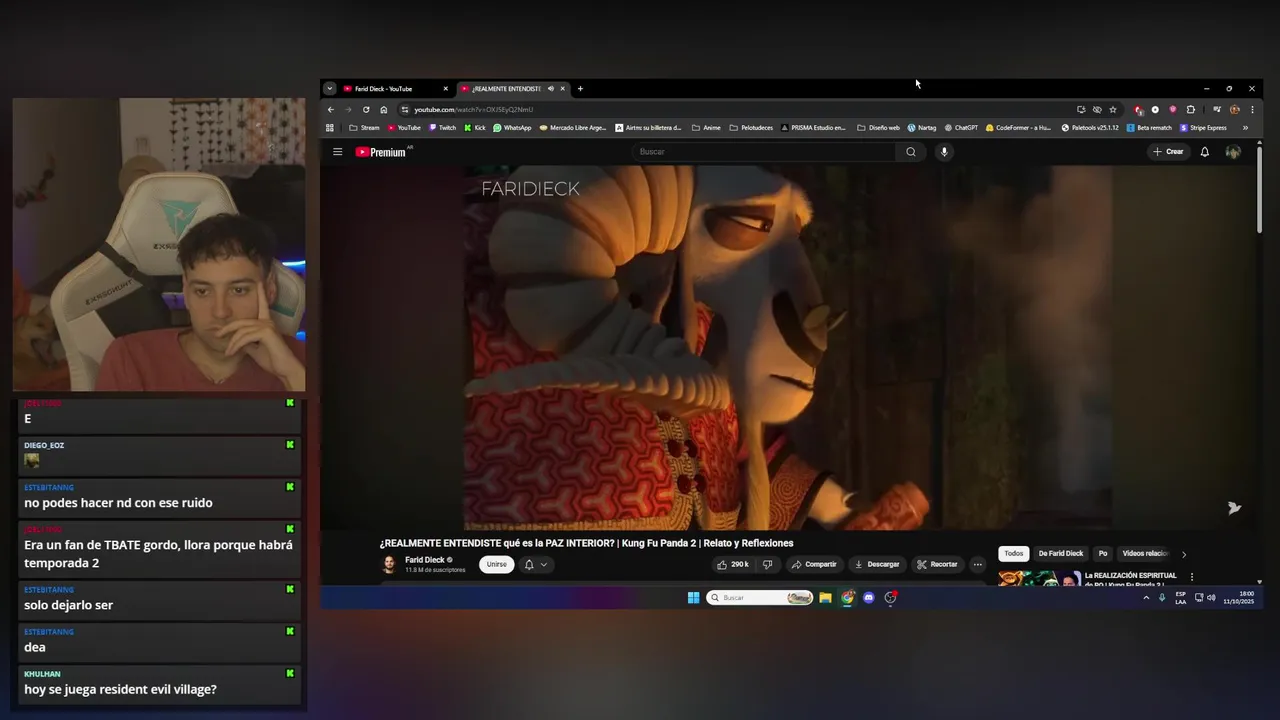
Task: Bookmark this page with the star
Action: coord(1112,109)
